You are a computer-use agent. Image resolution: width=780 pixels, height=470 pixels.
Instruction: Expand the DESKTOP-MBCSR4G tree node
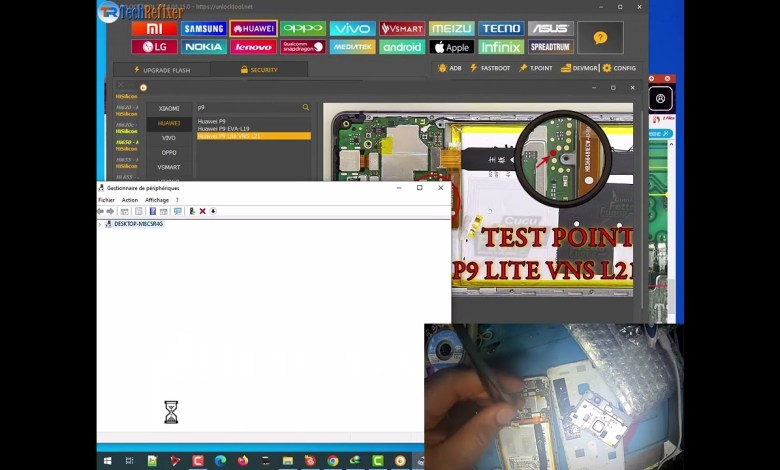click(101, 224)
